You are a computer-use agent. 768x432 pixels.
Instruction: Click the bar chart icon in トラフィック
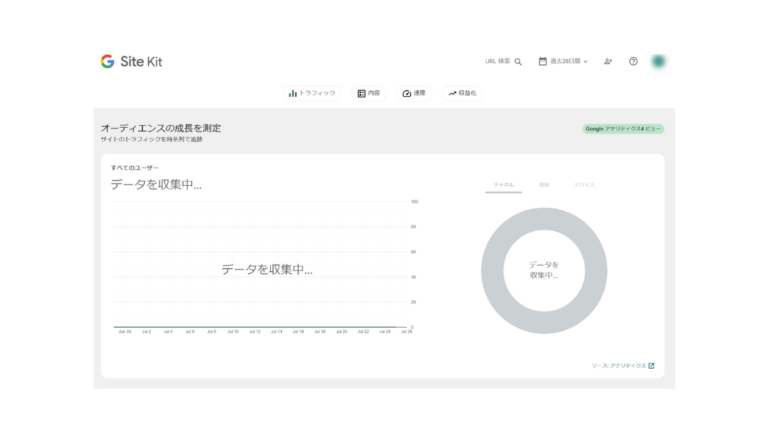point(293,93)
